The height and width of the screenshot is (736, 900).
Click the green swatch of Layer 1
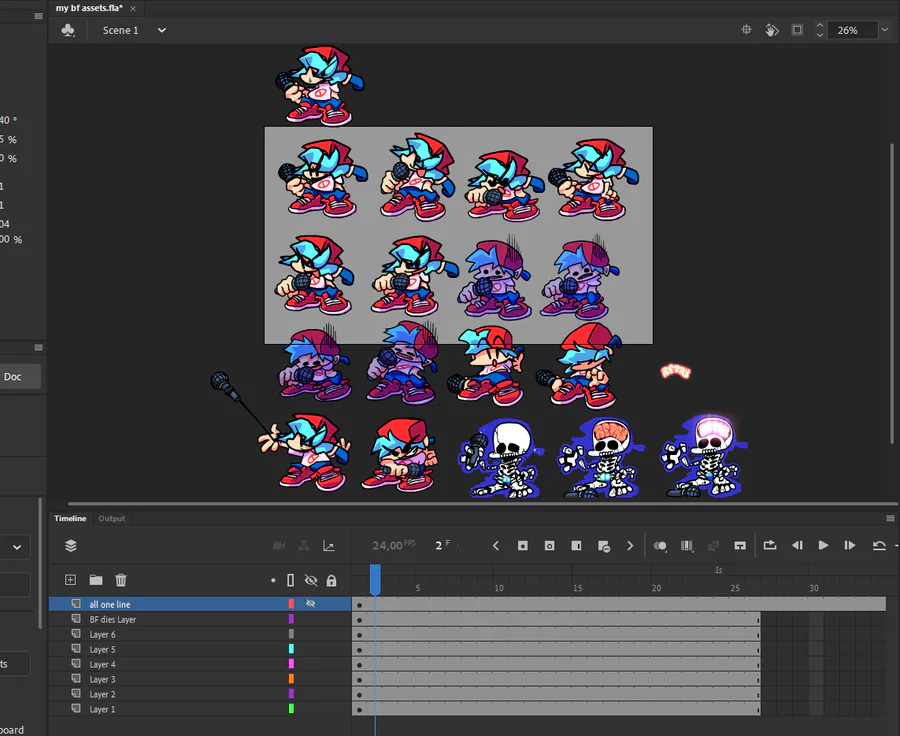pyautogui.click(x=291, y=708)
